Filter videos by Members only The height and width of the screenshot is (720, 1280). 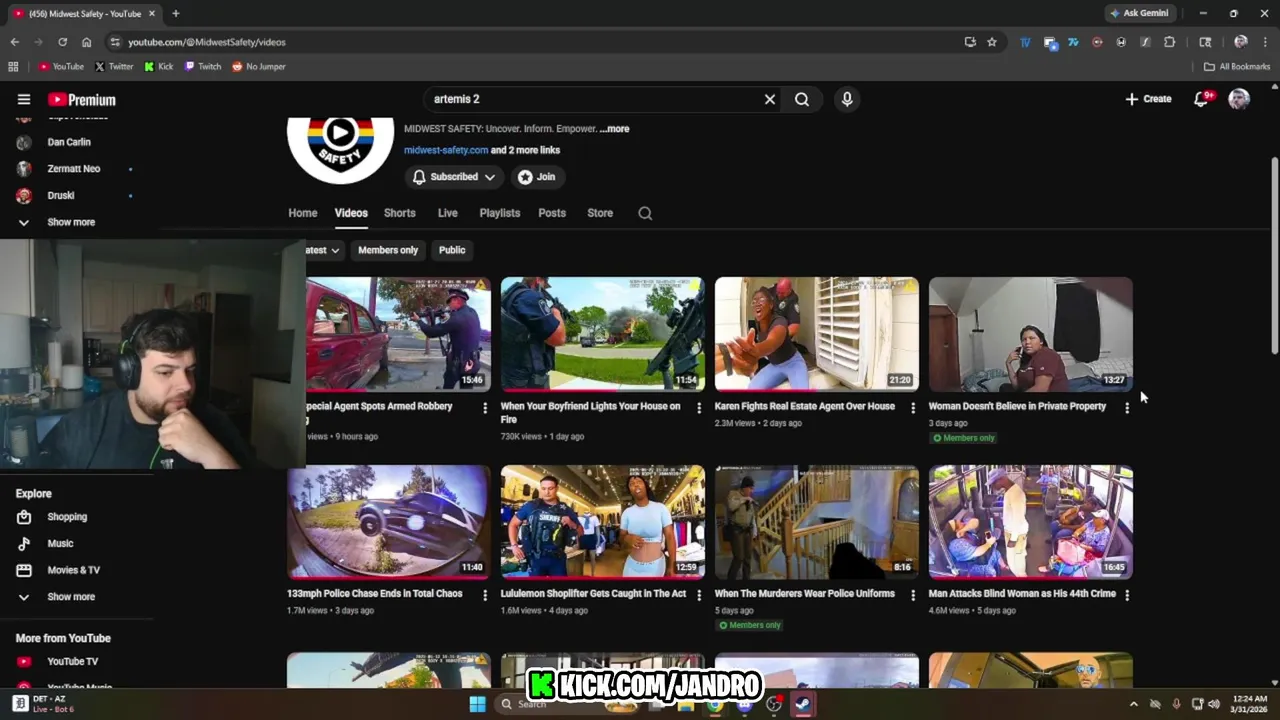[388, 250]
